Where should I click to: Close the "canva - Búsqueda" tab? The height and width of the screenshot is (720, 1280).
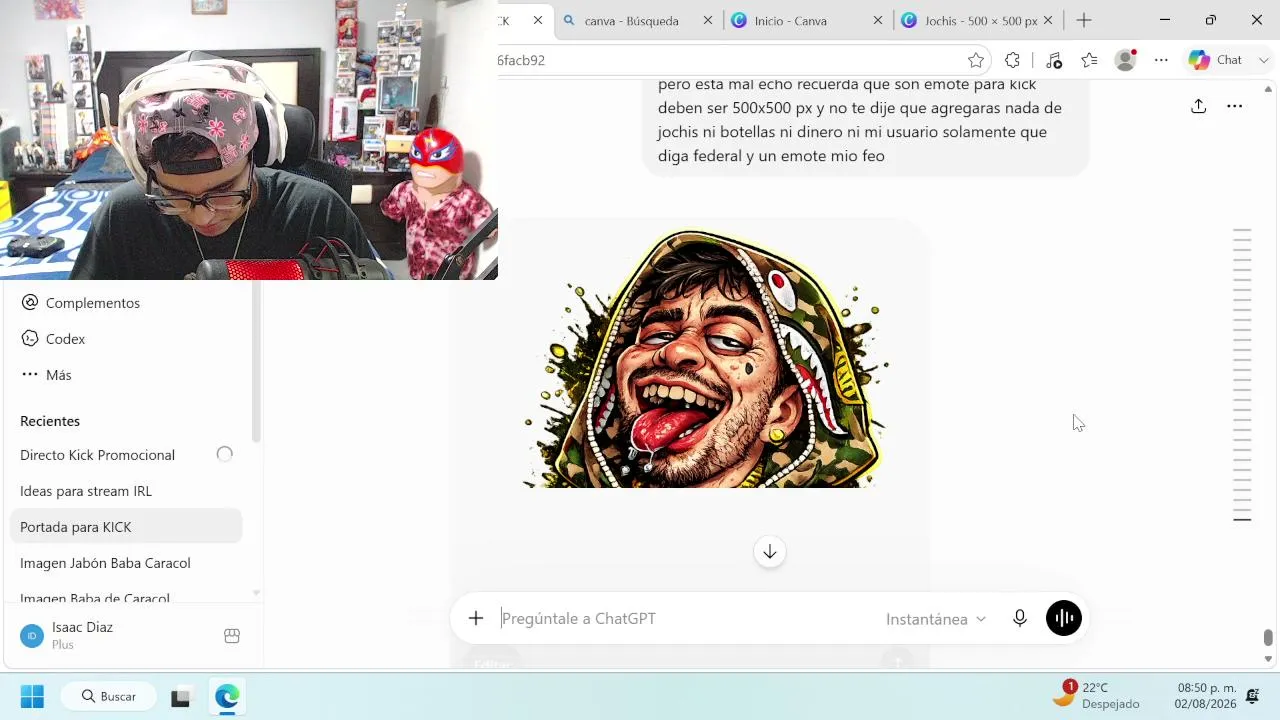coord(708,20)
